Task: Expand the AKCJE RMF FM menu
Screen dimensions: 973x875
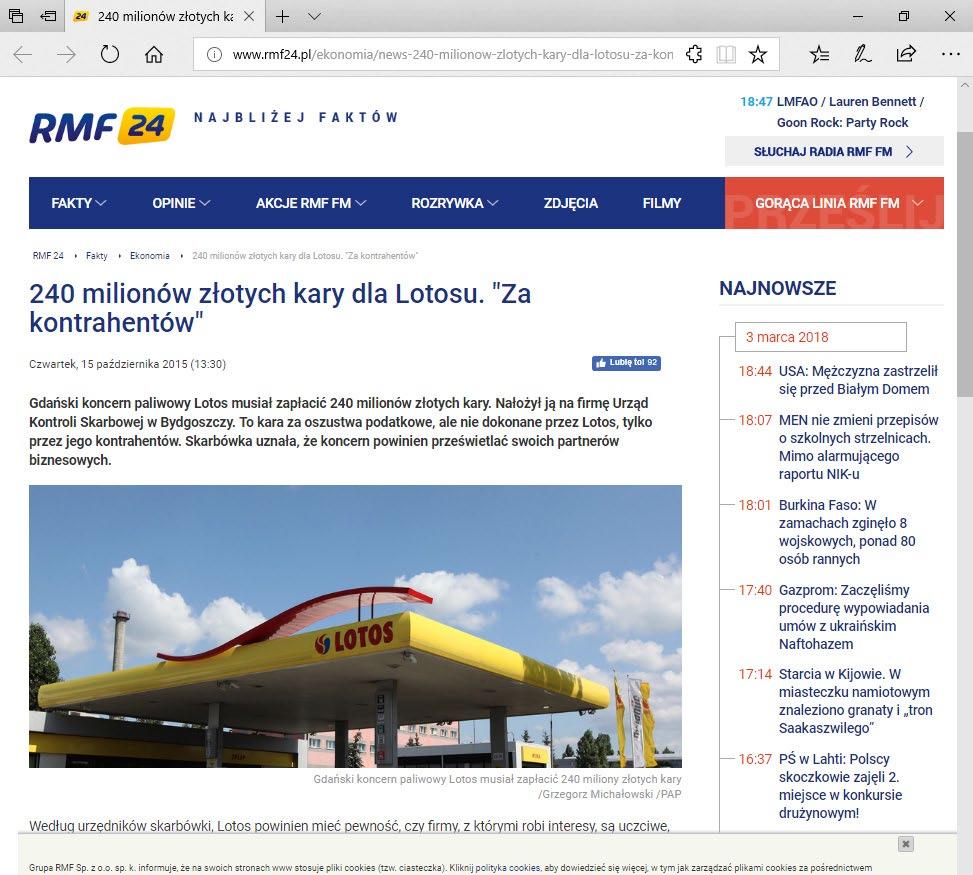Action: [x=311, y=203]
